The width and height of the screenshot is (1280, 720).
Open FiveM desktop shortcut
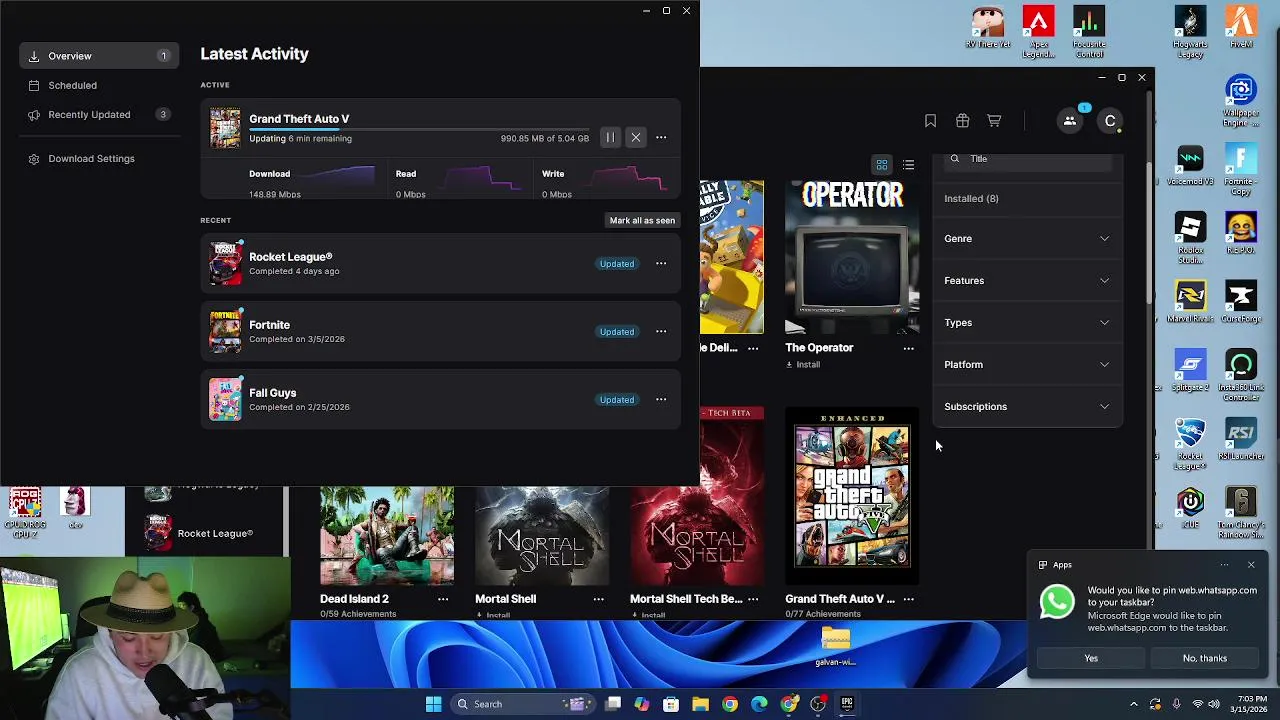pos(1241,28)
